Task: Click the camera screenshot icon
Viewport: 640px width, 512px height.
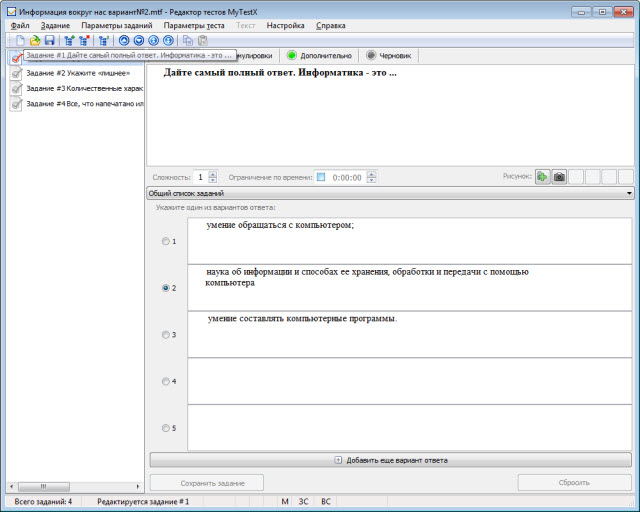Action: pos(560,177)
